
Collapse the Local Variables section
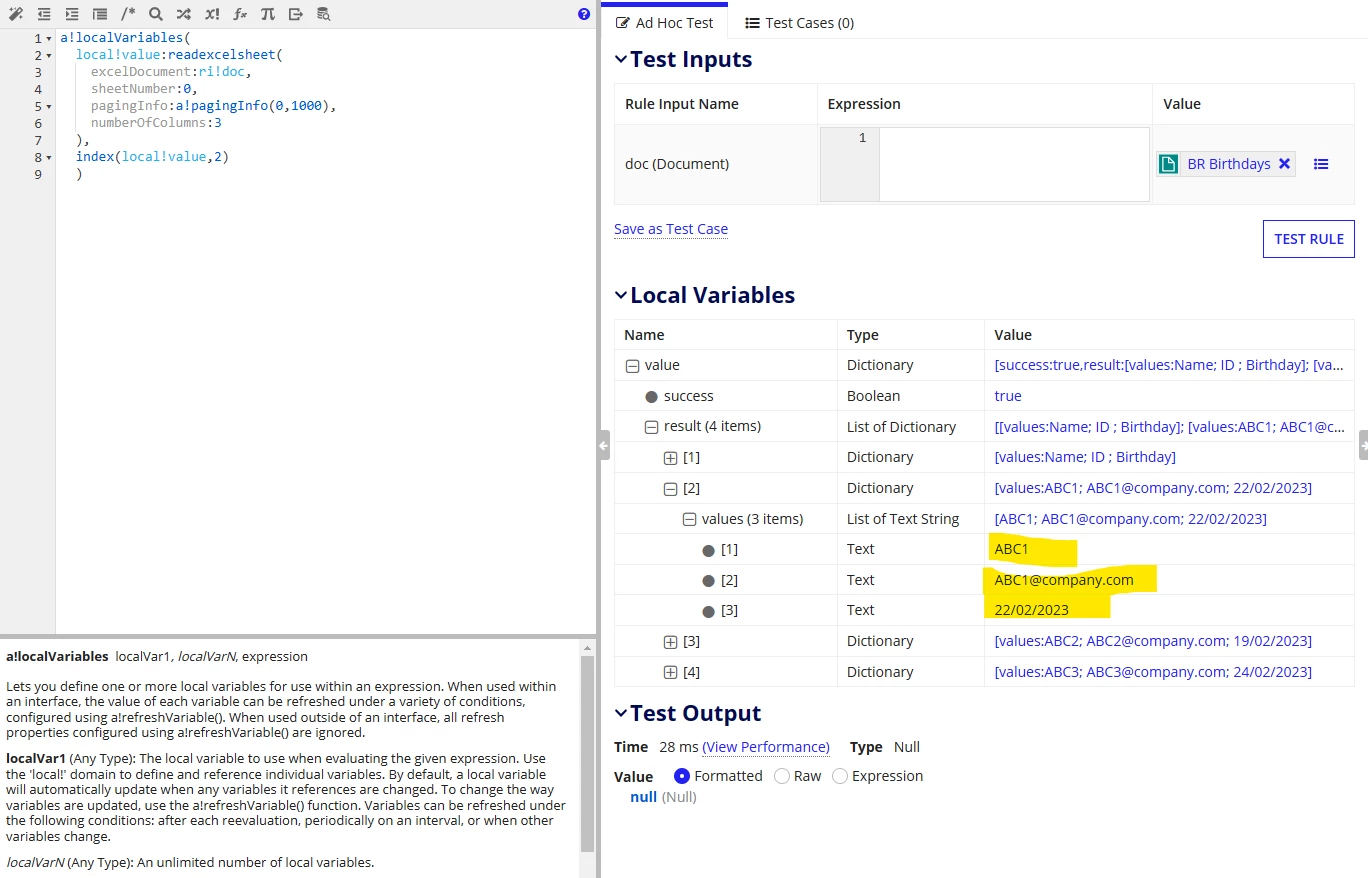[x=620, y=296]
